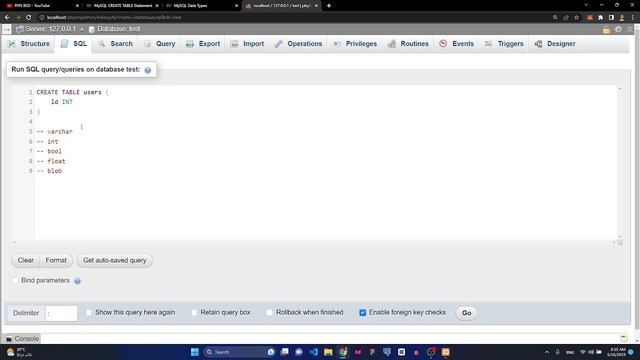Click the icon right of Console bar
Screen dimensions: 640x360
[x=624, y=338]
